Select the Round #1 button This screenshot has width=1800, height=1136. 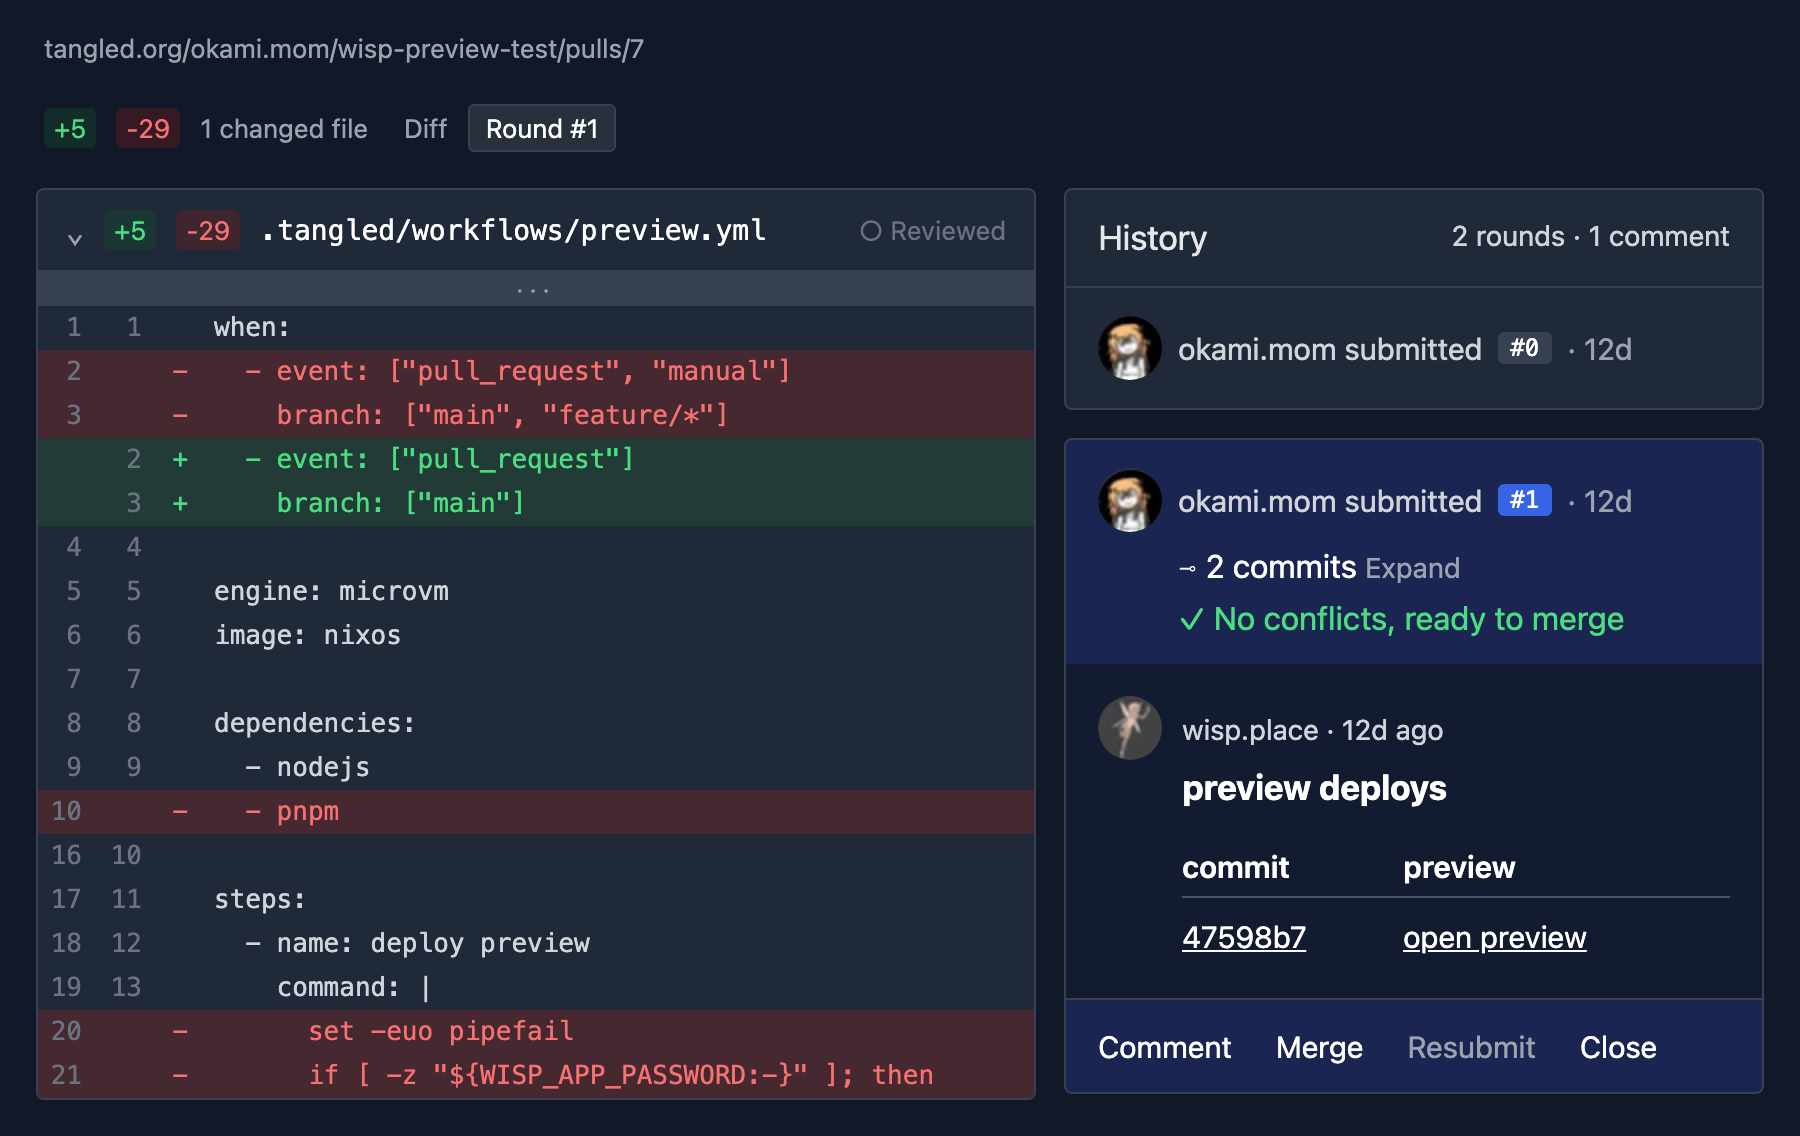pos(541,129)
